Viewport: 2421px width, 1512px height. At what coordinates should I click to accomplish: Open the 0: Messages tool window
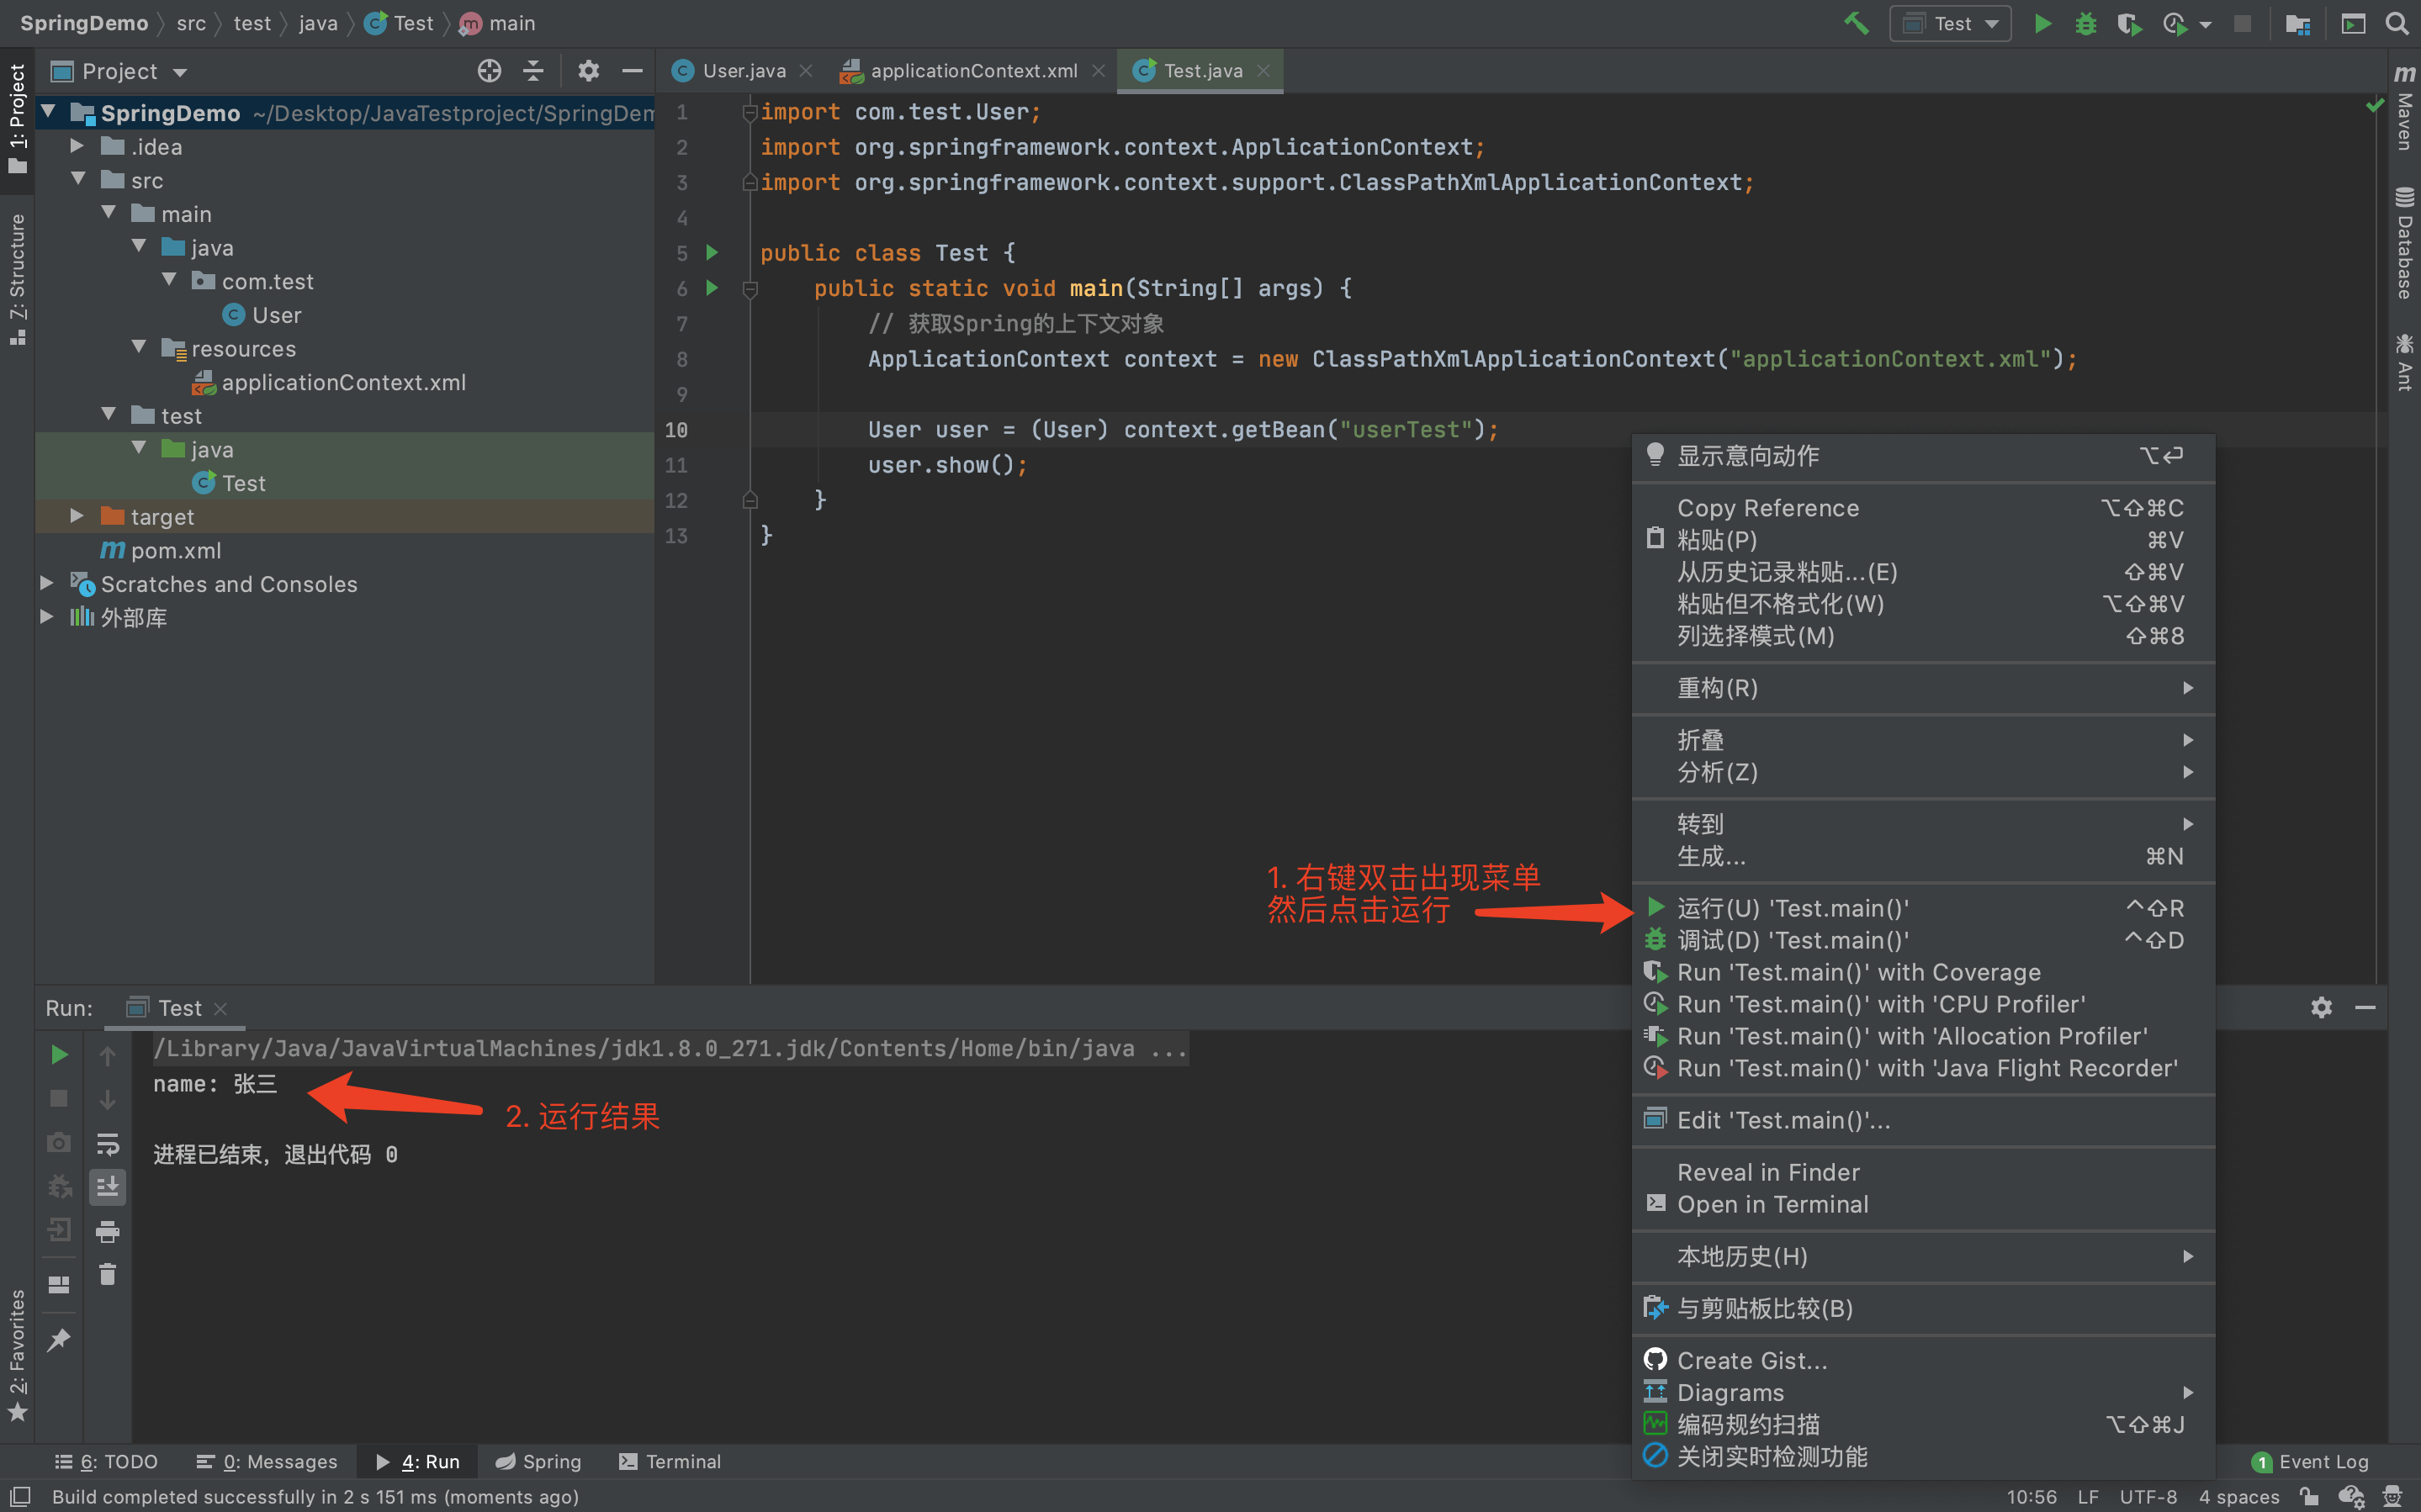click(x=267, y=1462)
